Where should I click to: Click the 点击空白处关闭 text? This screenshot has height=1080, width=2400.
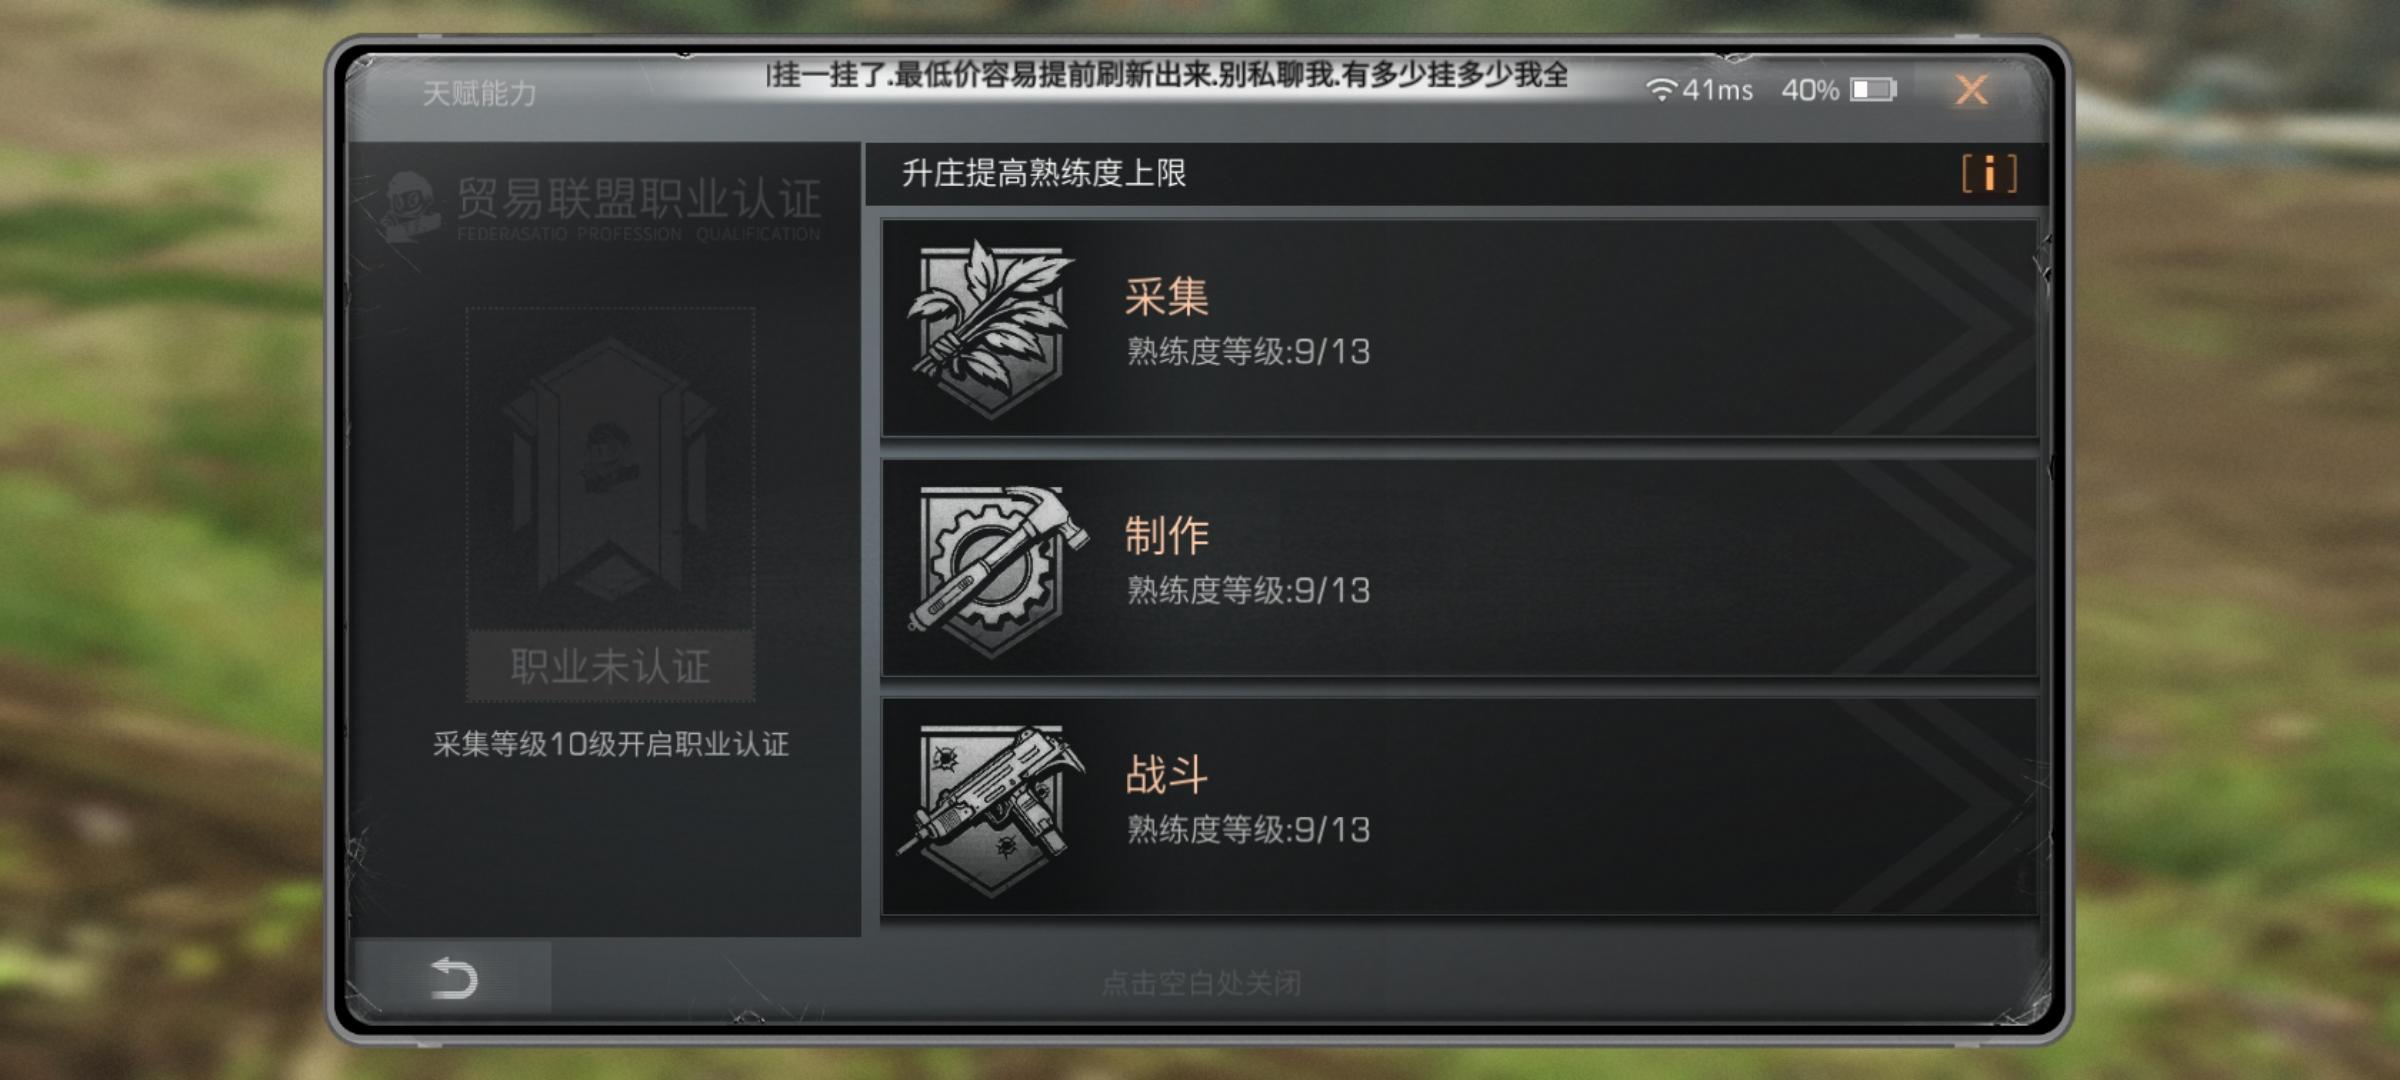point(1201,983)
